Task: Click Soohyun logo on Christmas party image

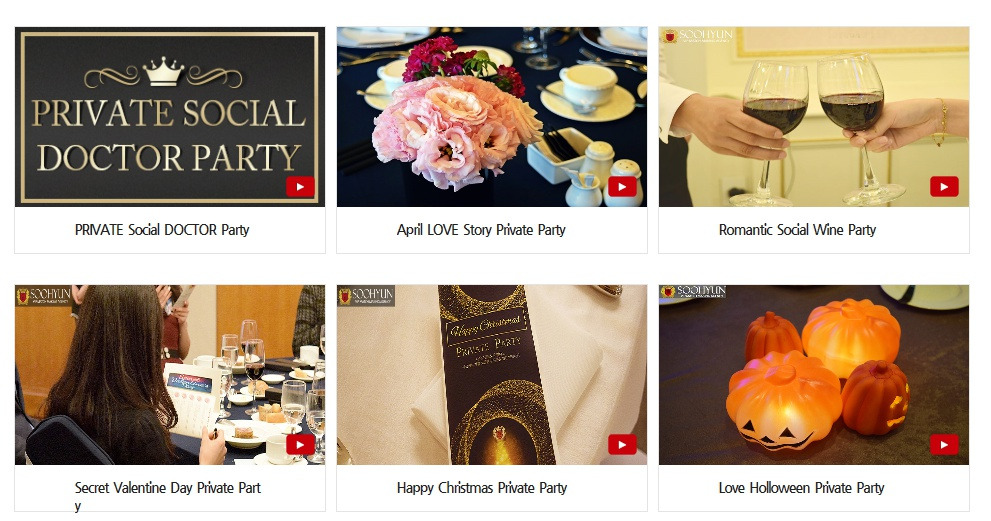Action: coord(366,295)
